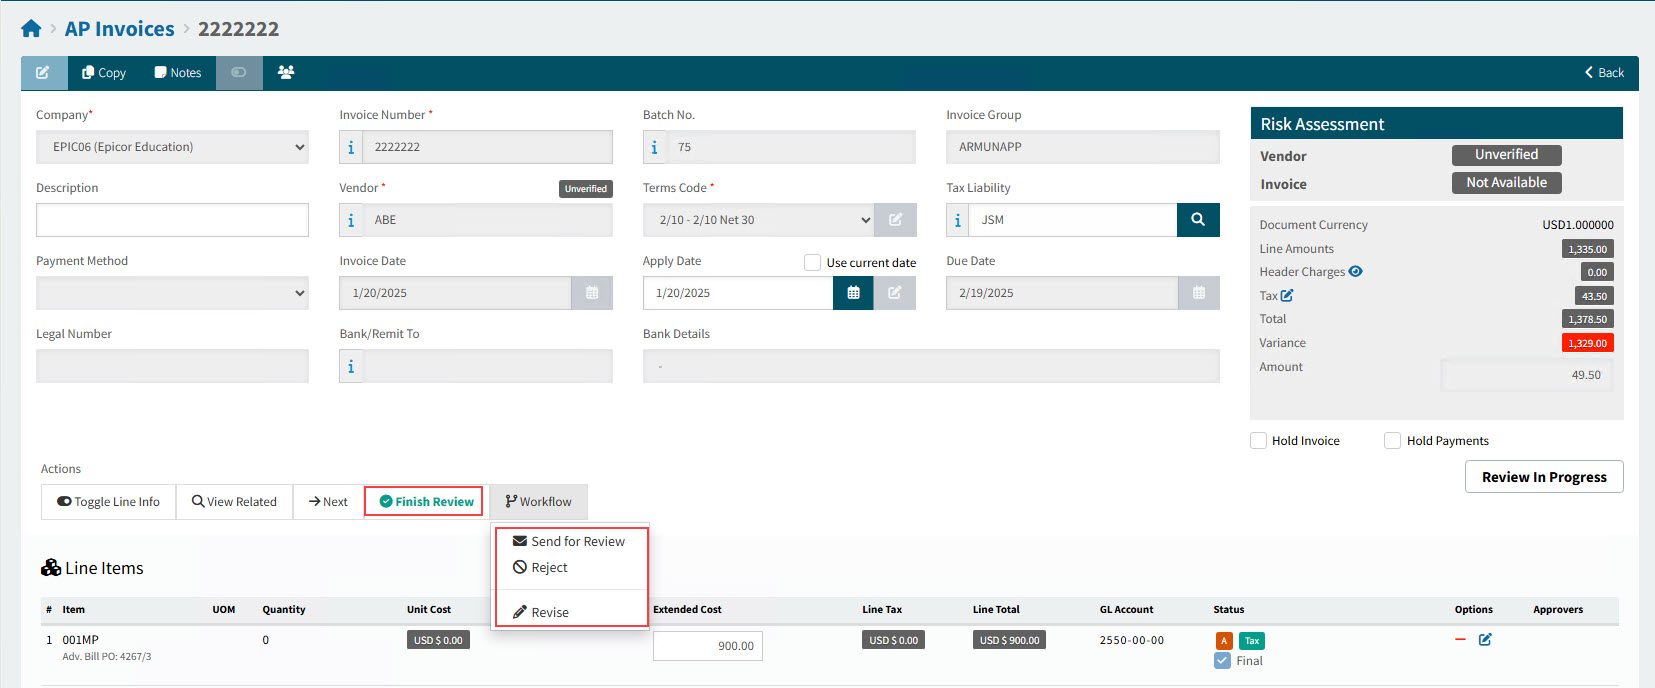Click the Bank/Remit To info icon
This screenshot has height=688, width=1655.
click(x=351, y=367)
